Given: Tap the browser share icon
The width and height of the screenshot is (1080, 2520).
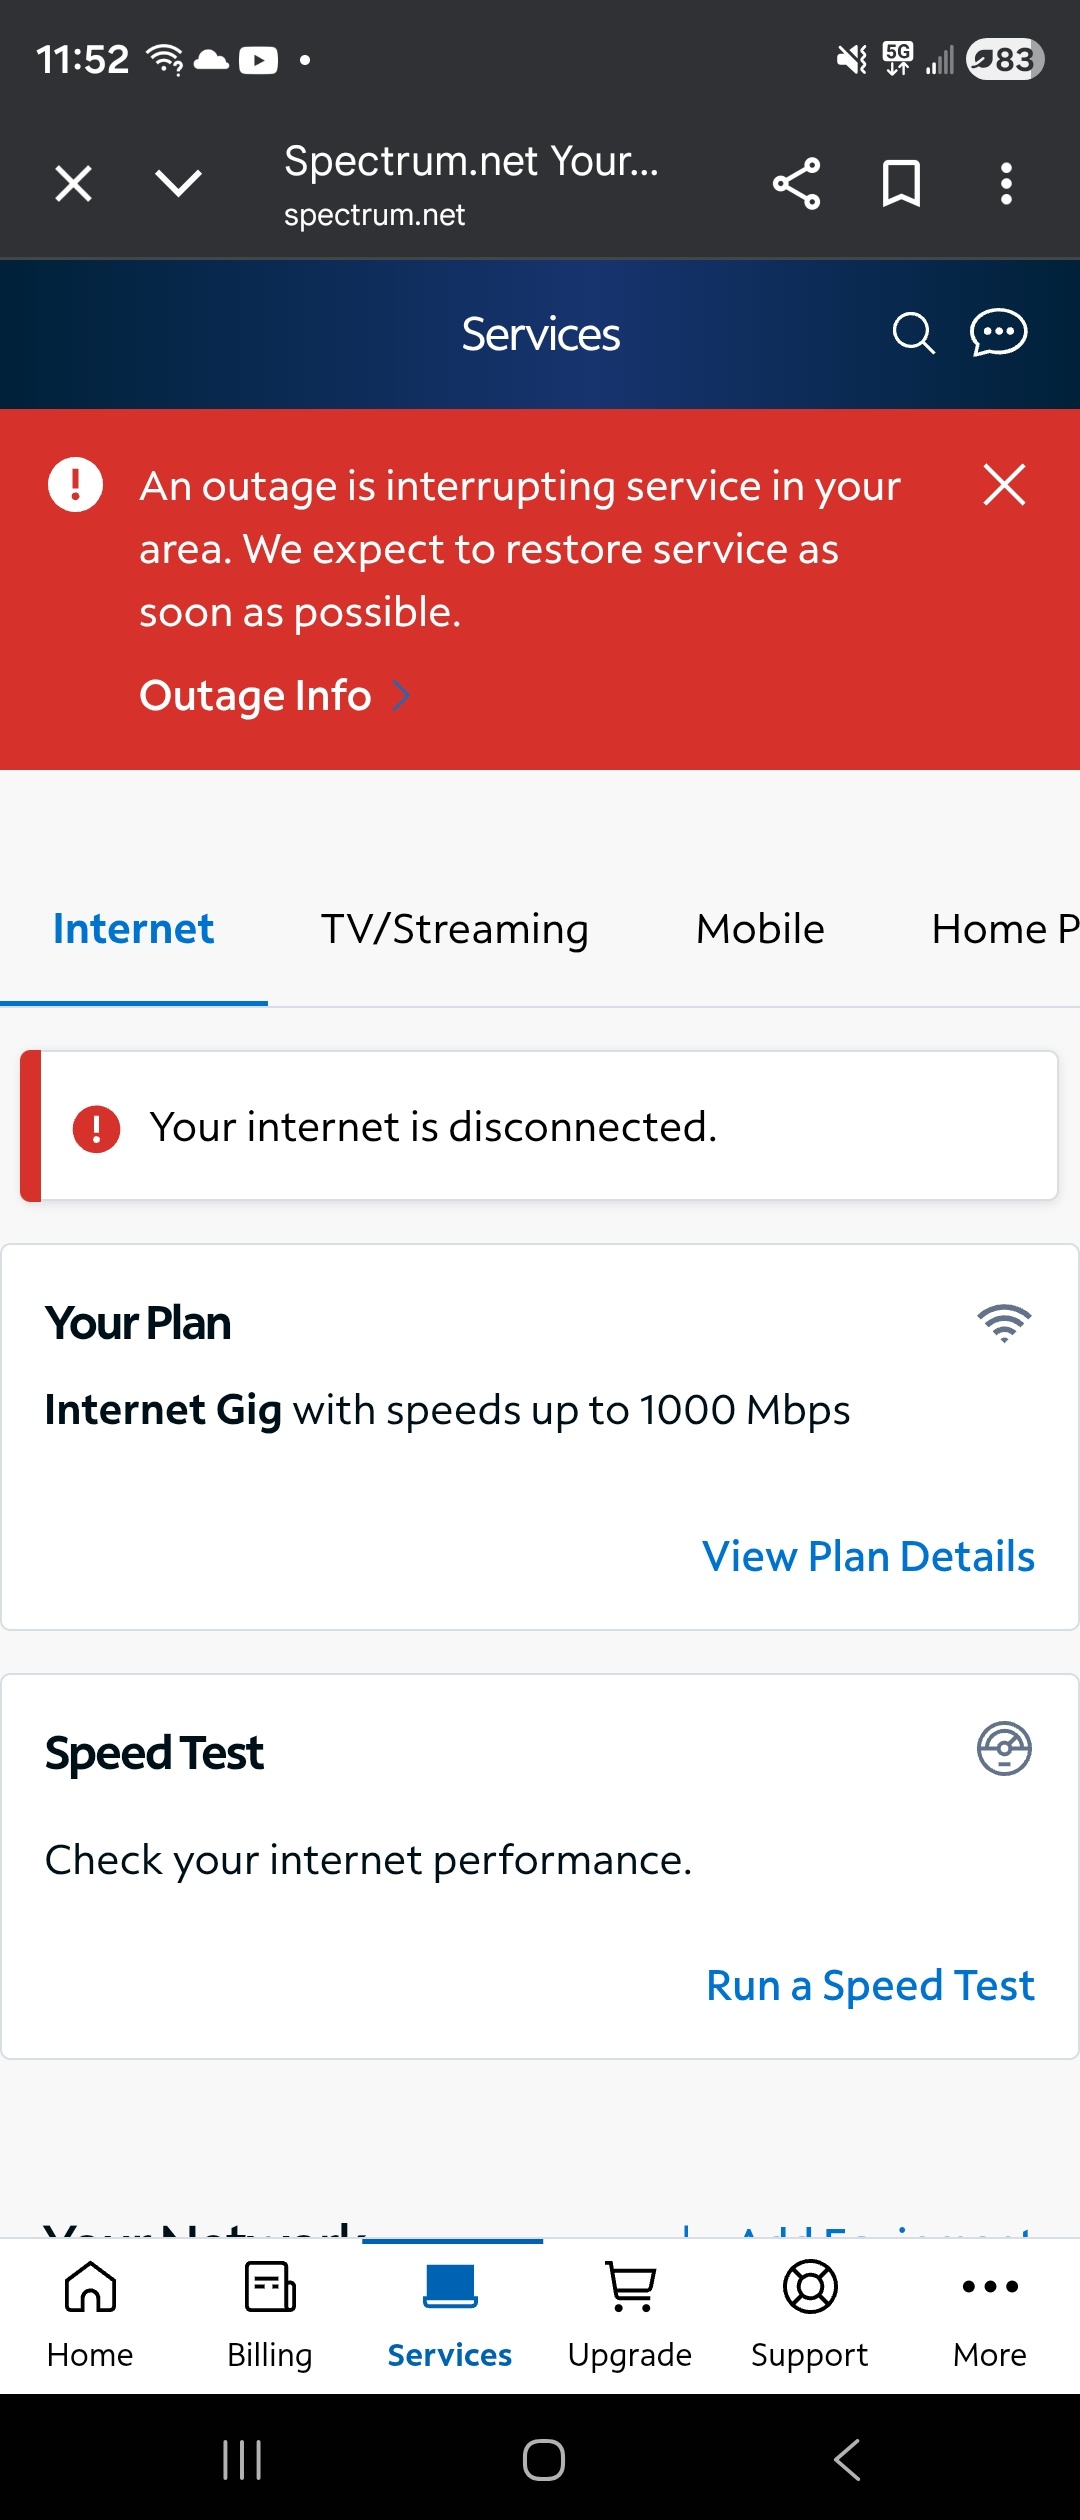Looking at the screenshot, I should [796, 184].
